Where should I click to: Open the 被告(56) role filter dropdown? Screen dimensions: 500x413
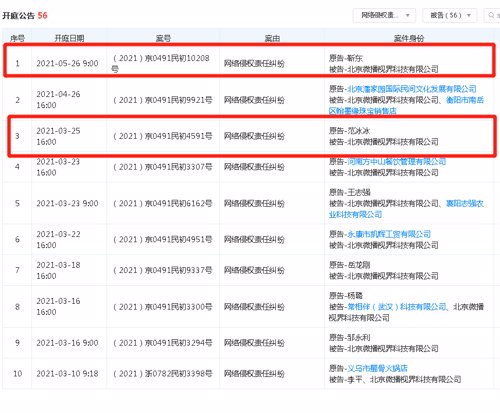pos(450,15)
